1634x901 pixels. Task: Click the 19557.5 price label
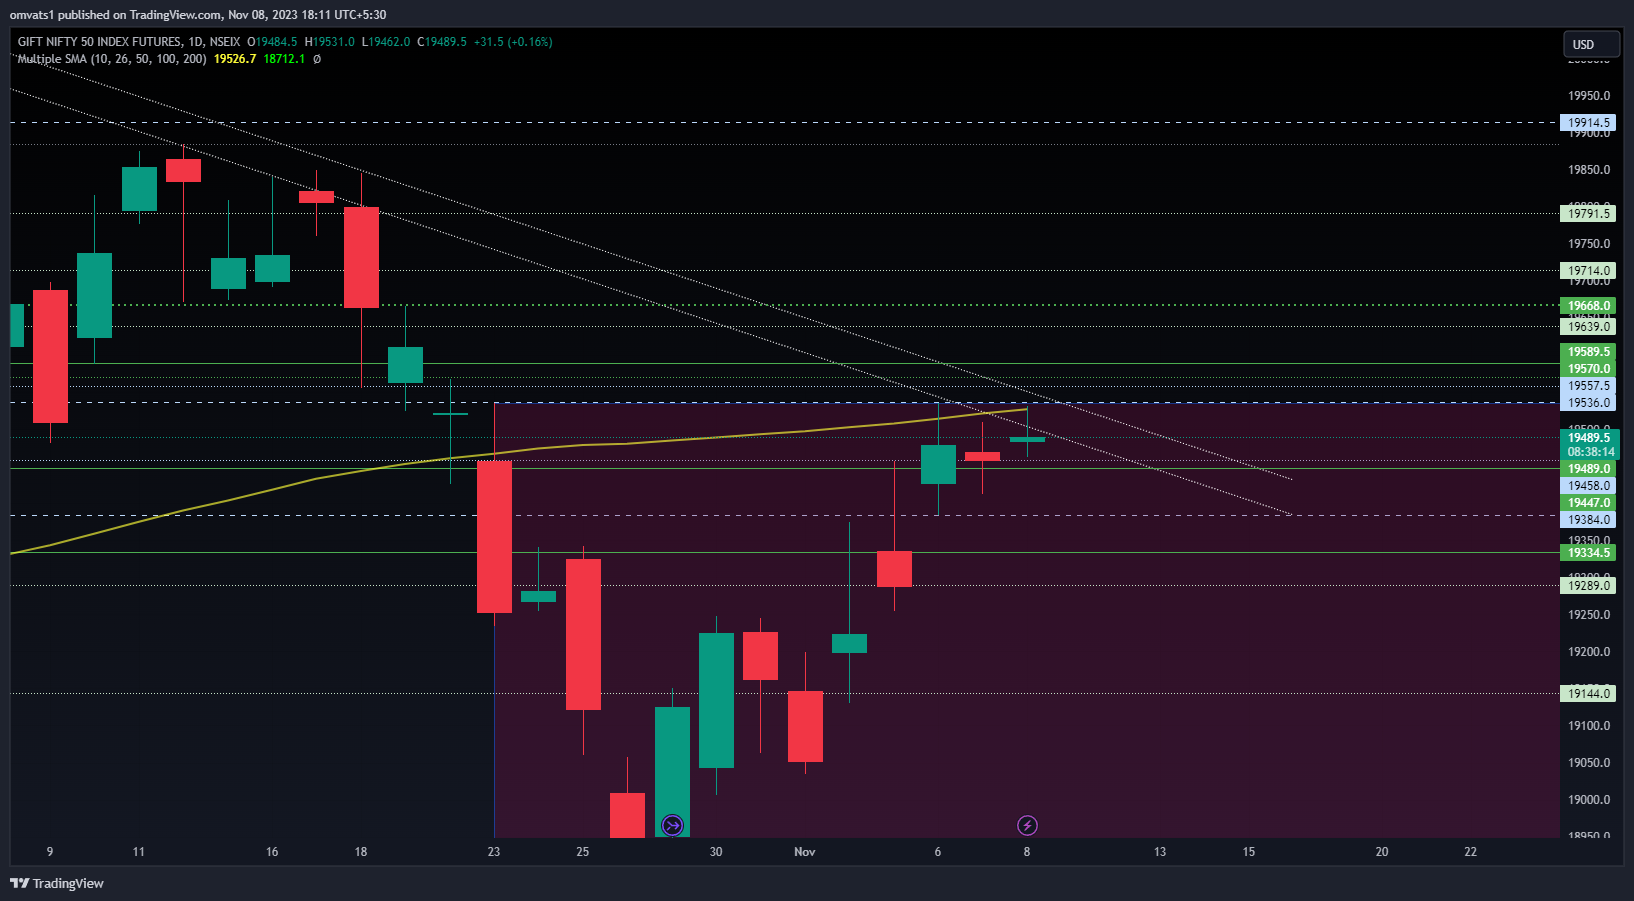tap(1588, 386)
